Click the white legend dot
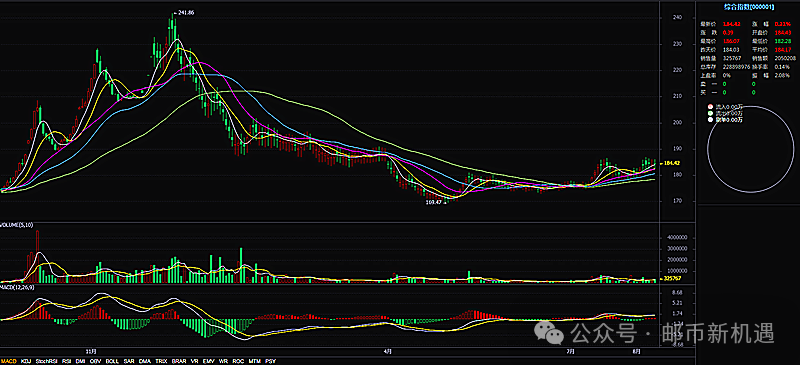This screenshot has height=365, width=800. (x=711, y=119)
